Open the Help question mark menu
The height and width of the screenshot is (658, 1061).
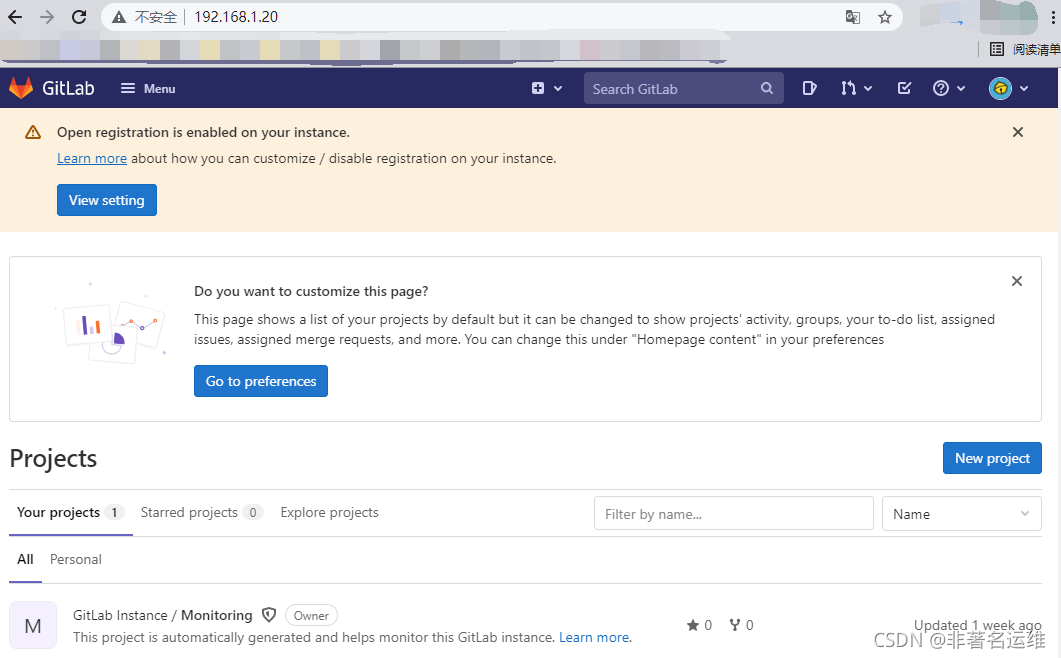coord(949,88)
